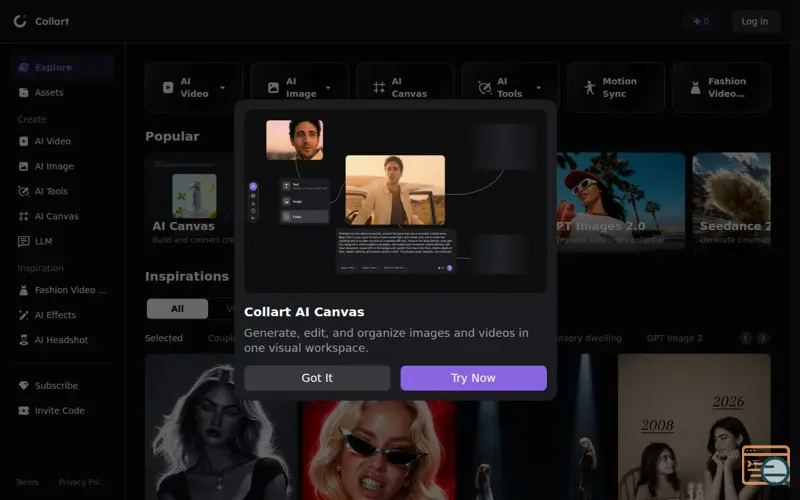Viewport: 800px width, 500px height.
Task: Click the AI Video card play icon
Action: pos(168,88)
